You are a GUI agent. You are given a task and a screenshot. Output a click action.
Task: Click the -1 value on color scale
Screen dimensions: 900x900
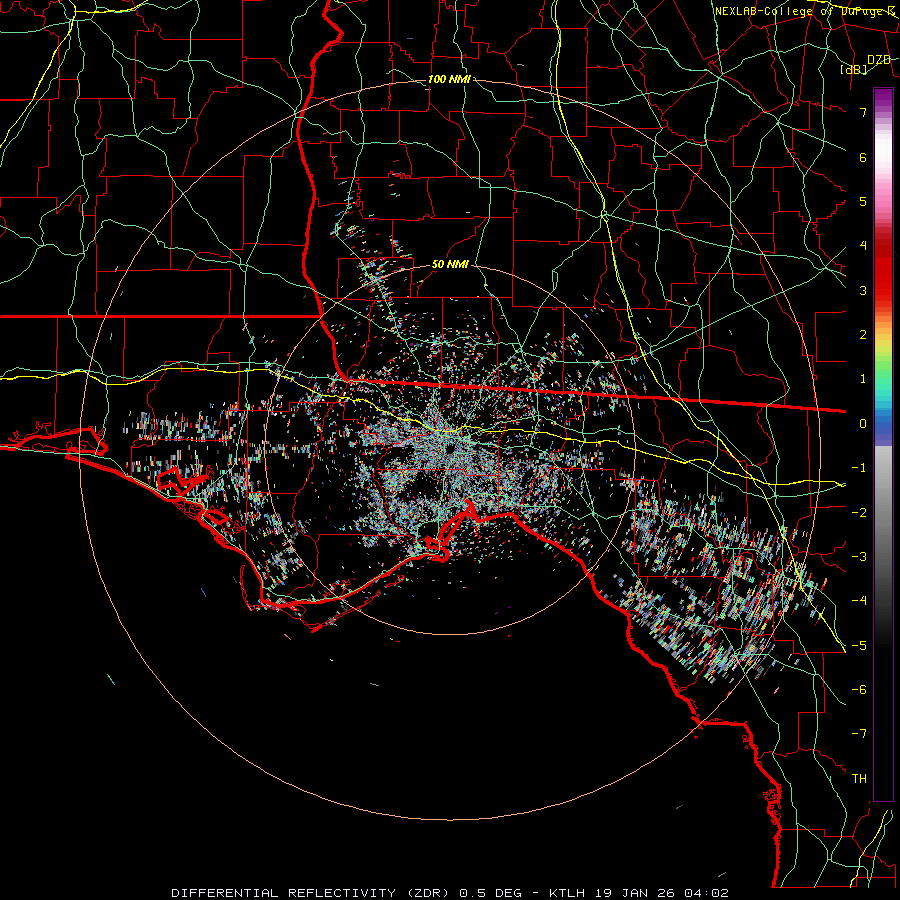pos(859,468)
